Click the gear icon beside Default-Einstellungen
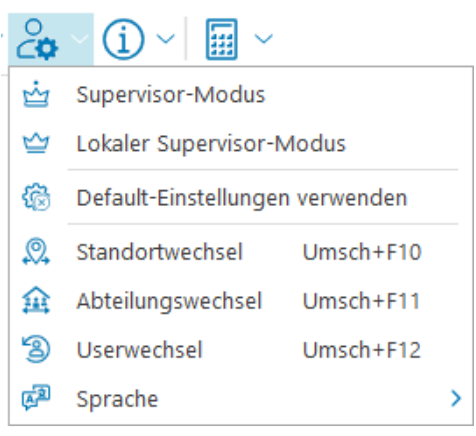 (36, 197)
